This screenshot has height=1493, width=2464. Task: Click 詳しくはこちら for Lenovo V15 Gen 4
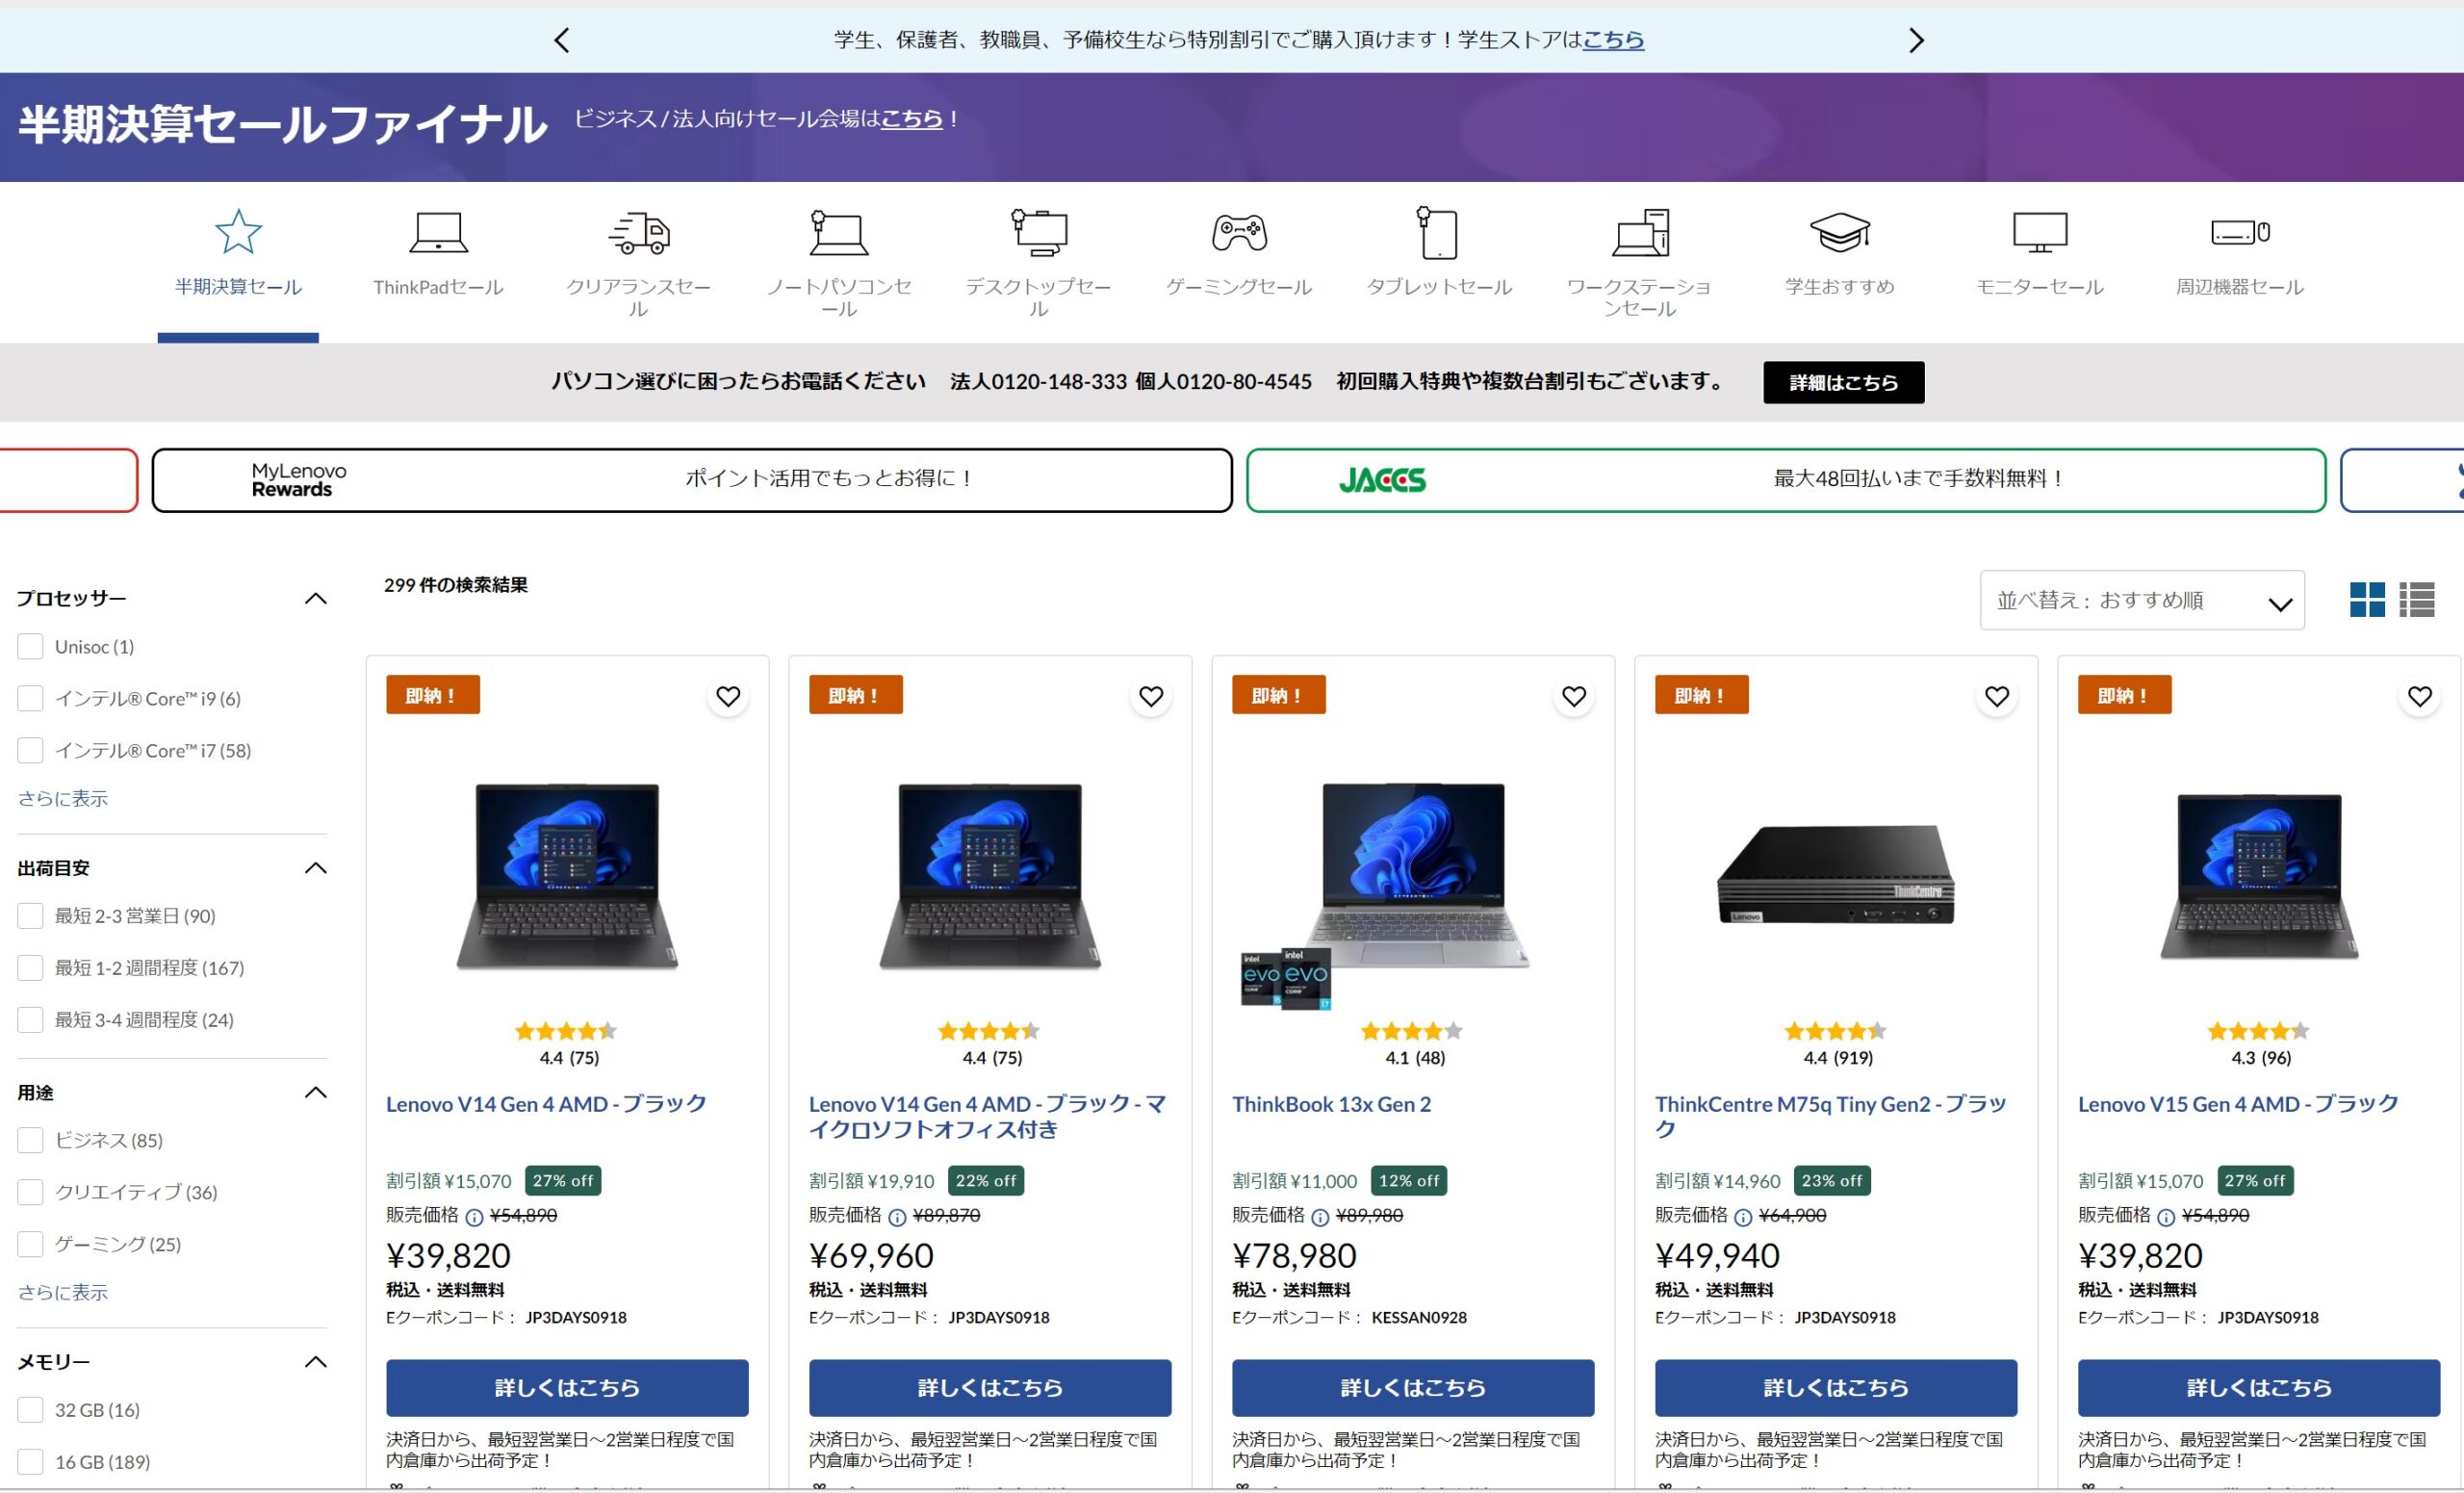pyautogui.click(x=2259, y=1387)
